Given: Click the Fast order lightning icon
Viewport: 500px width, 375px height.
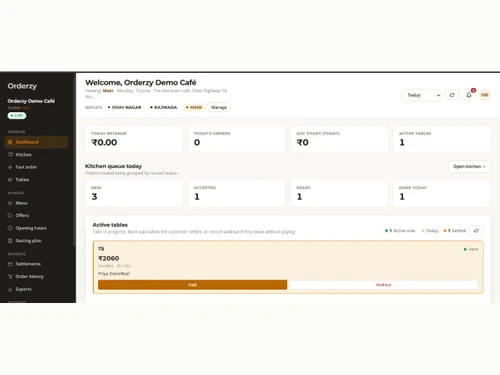Looking at the screenshot, I should [10, 167].
